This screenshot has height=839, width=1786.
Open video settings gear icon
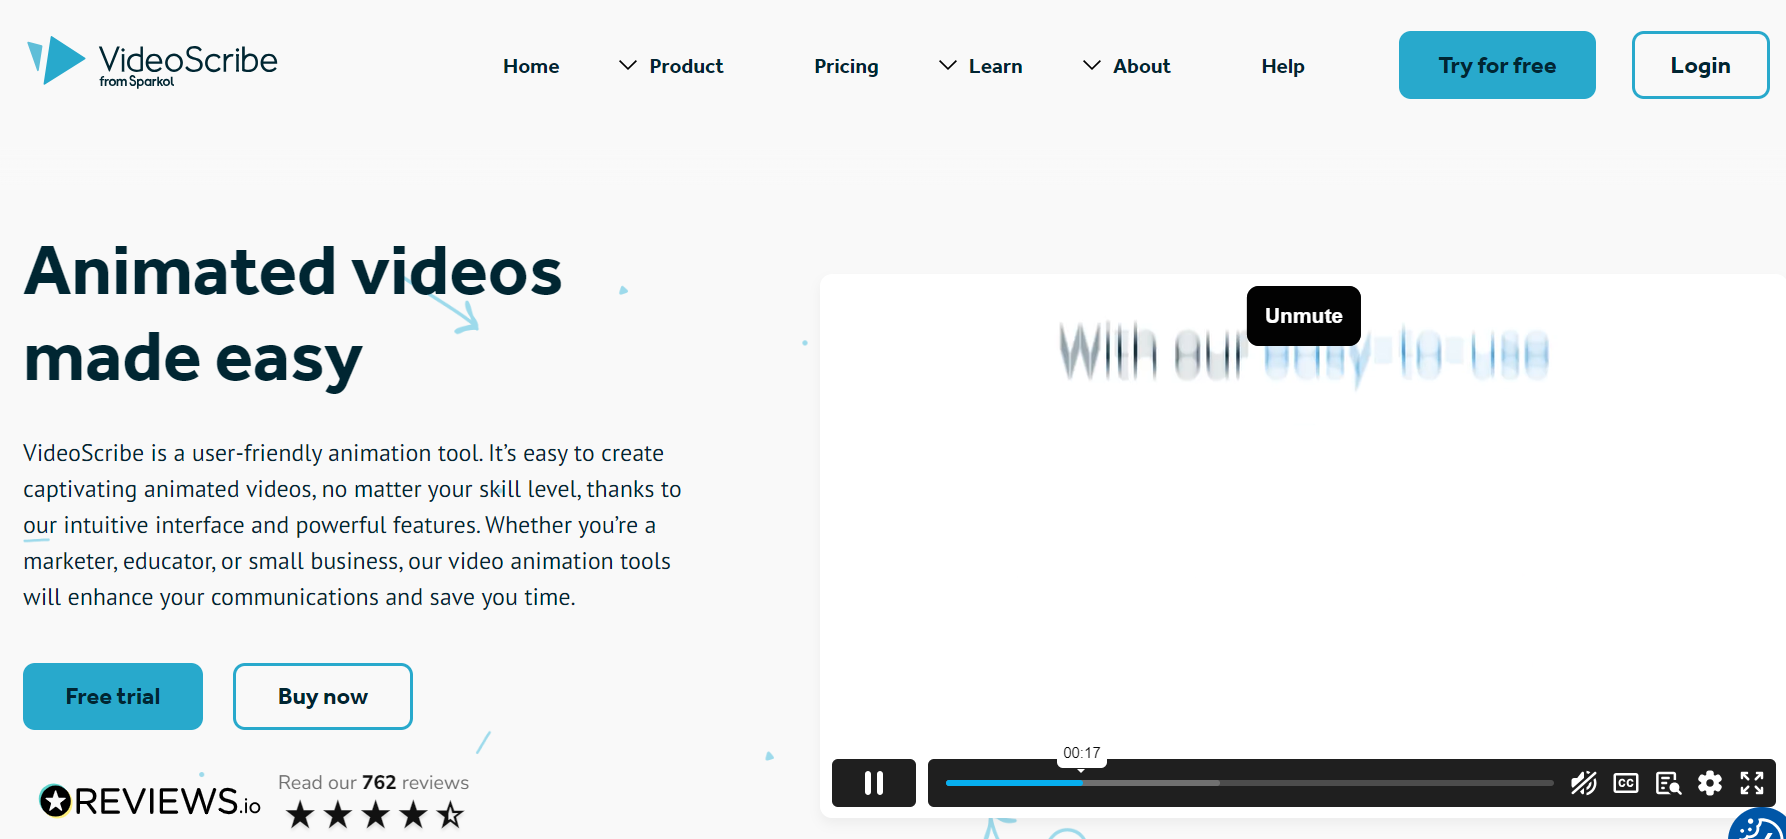(x=1710, y=783)
